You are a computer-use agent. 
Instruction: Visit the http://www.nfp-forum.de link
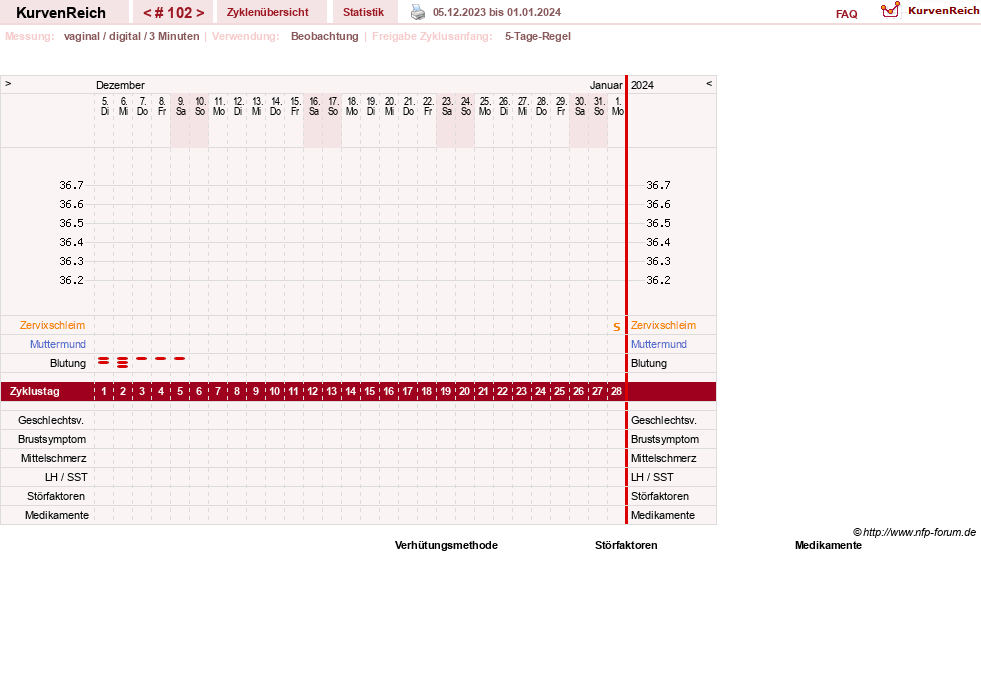pos(919,533)
